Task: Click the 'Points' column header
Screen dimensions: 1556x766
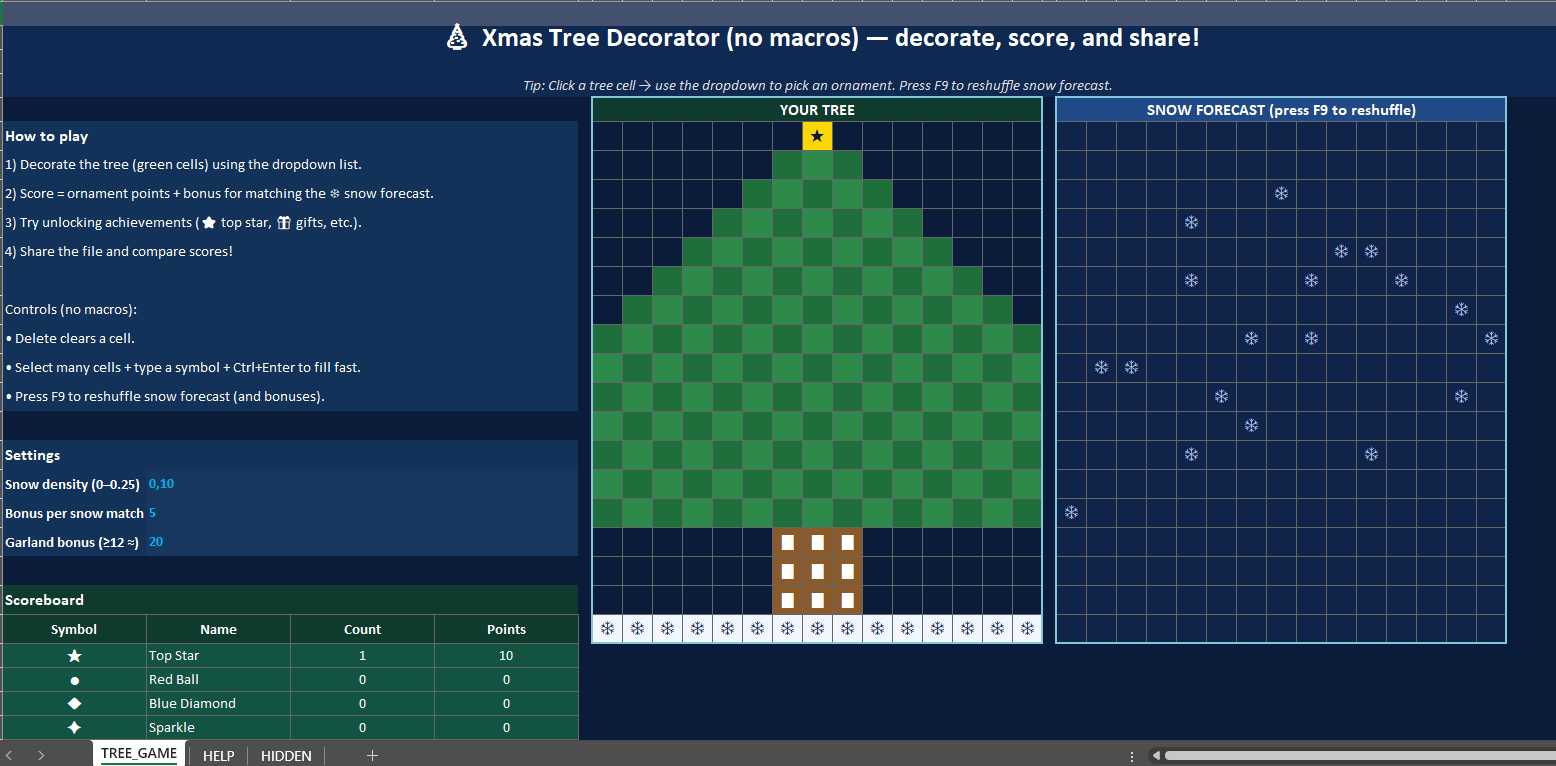Action: (x=506, y=629)
